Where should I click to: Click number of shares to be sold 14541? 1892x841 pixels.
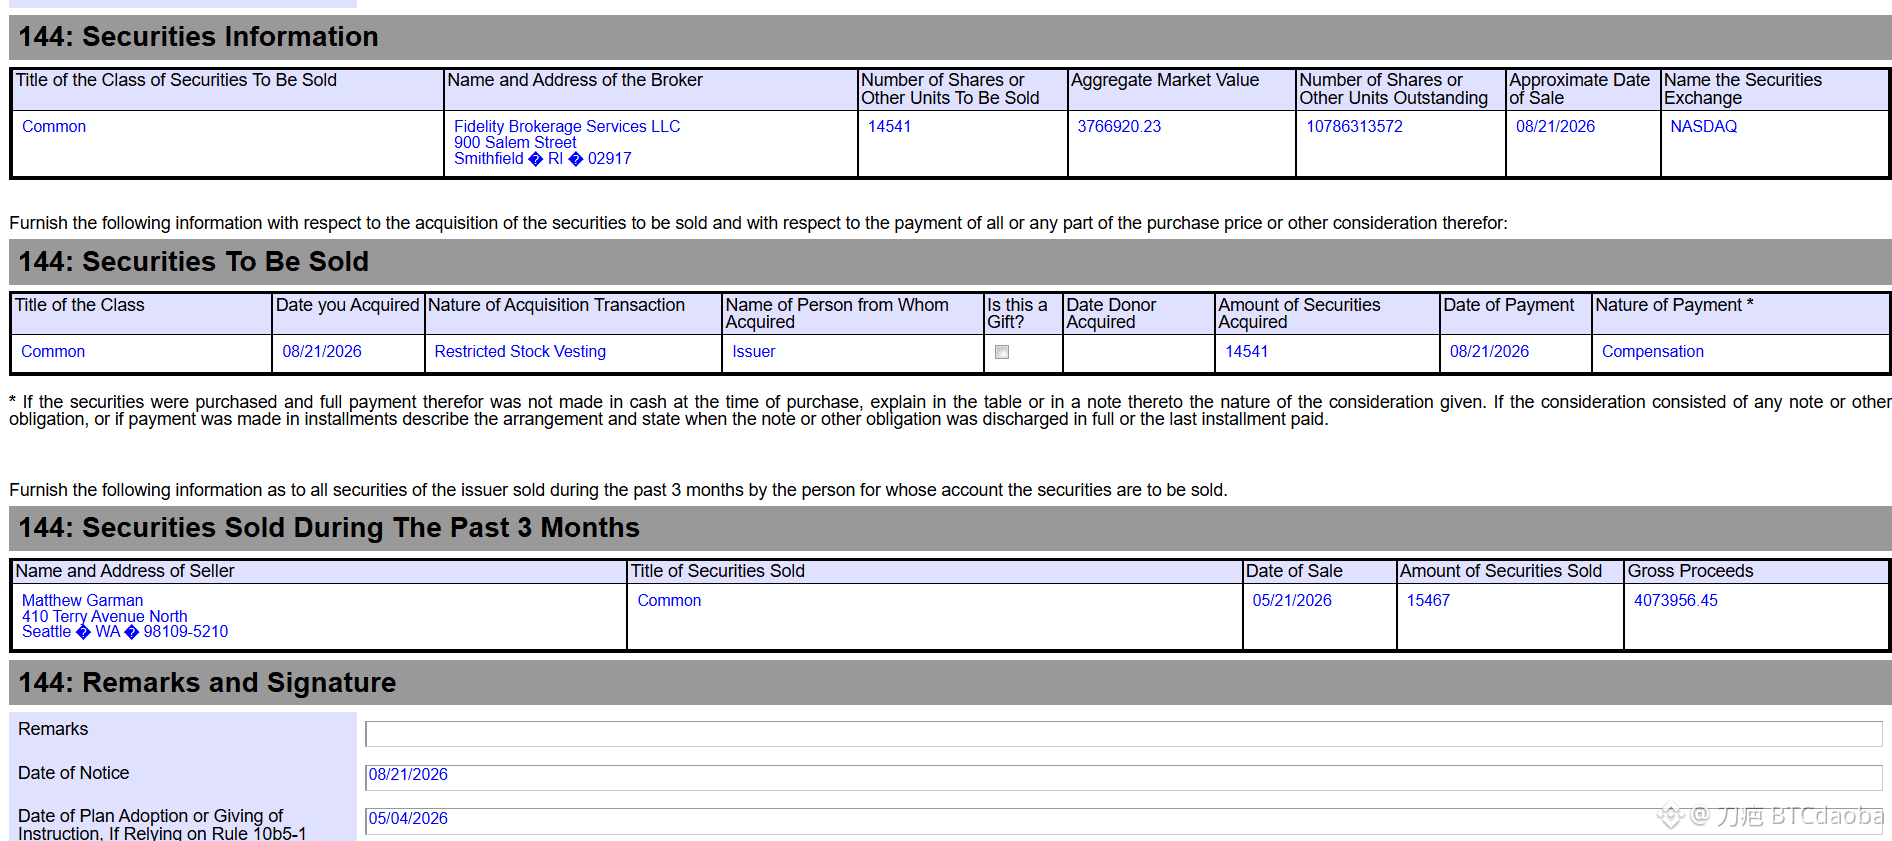point(889,126)
